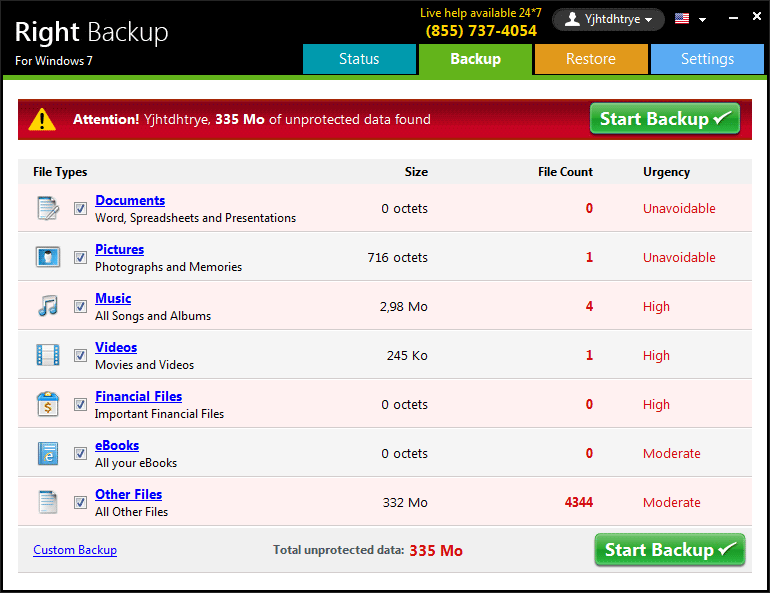Open the Pictures link

(120, 249)
